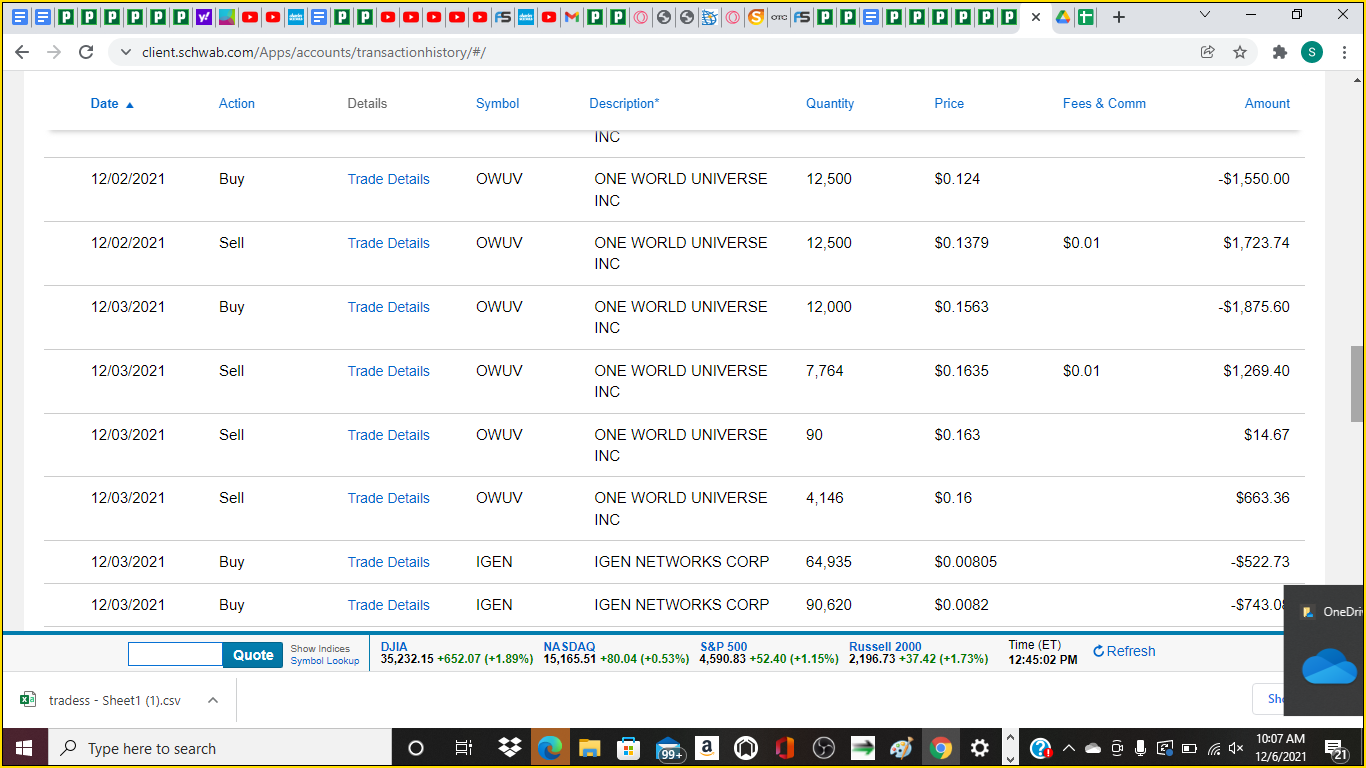This screenshot has height=768, width=1366.
Task: Sort transactions by the Date column
Action: [105, 103]
